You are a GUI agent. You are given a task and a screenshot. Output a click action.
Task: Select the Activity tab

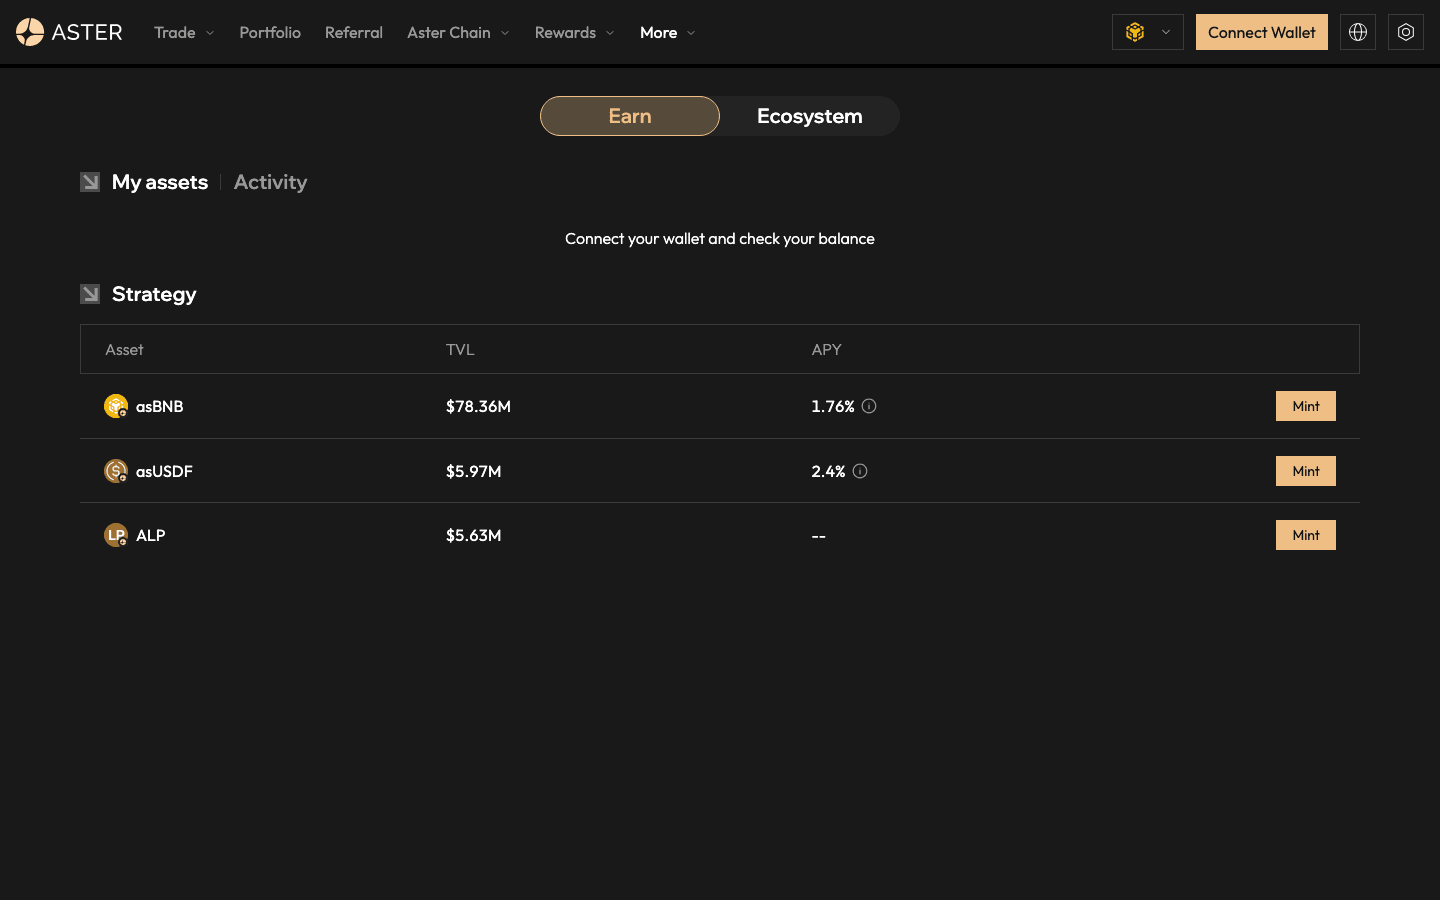tap(270, 182)
